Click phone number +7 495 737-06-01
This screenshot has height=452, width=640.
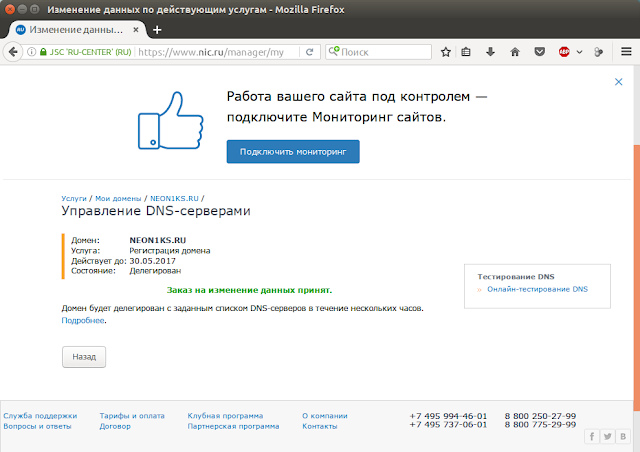(x=448, y=425)
